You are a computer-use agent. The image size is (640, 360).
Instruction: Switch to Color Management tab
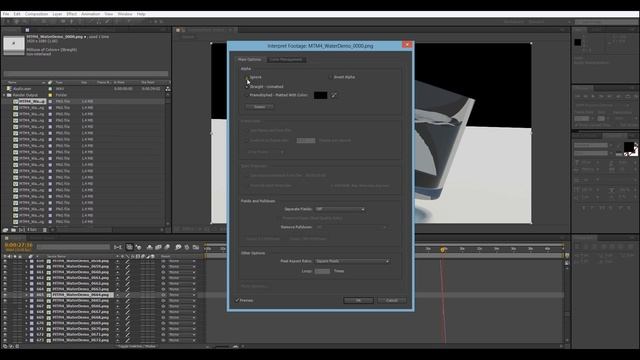coord(286,60)
